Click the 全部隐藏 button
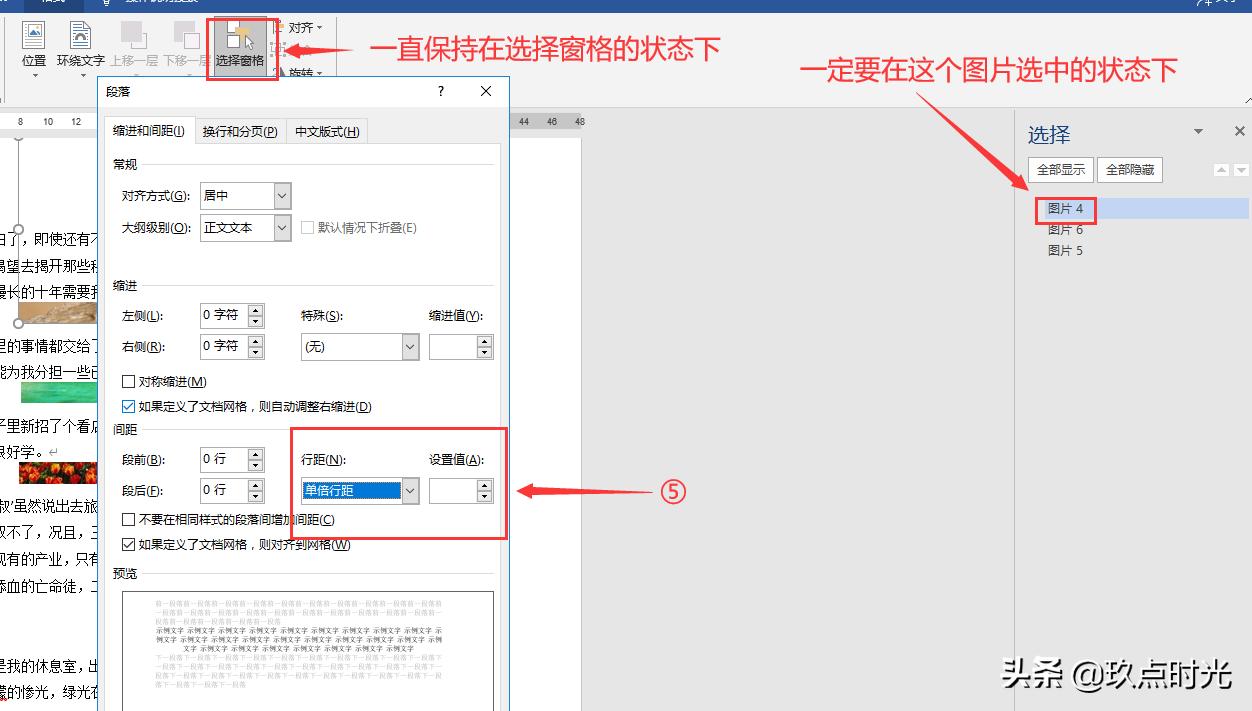Image resolution: width=1252 pixels, height=711 pixels. coord(1129,169)
